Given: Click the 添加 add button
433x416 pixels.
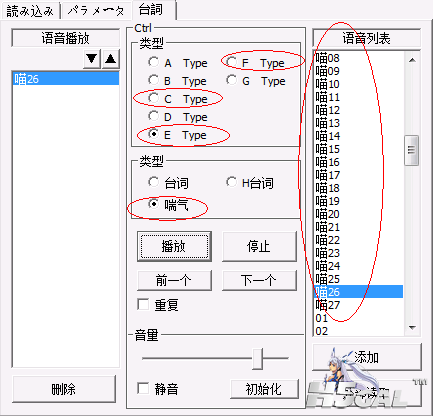Looking at the screenshot, I should coord(367,357).
